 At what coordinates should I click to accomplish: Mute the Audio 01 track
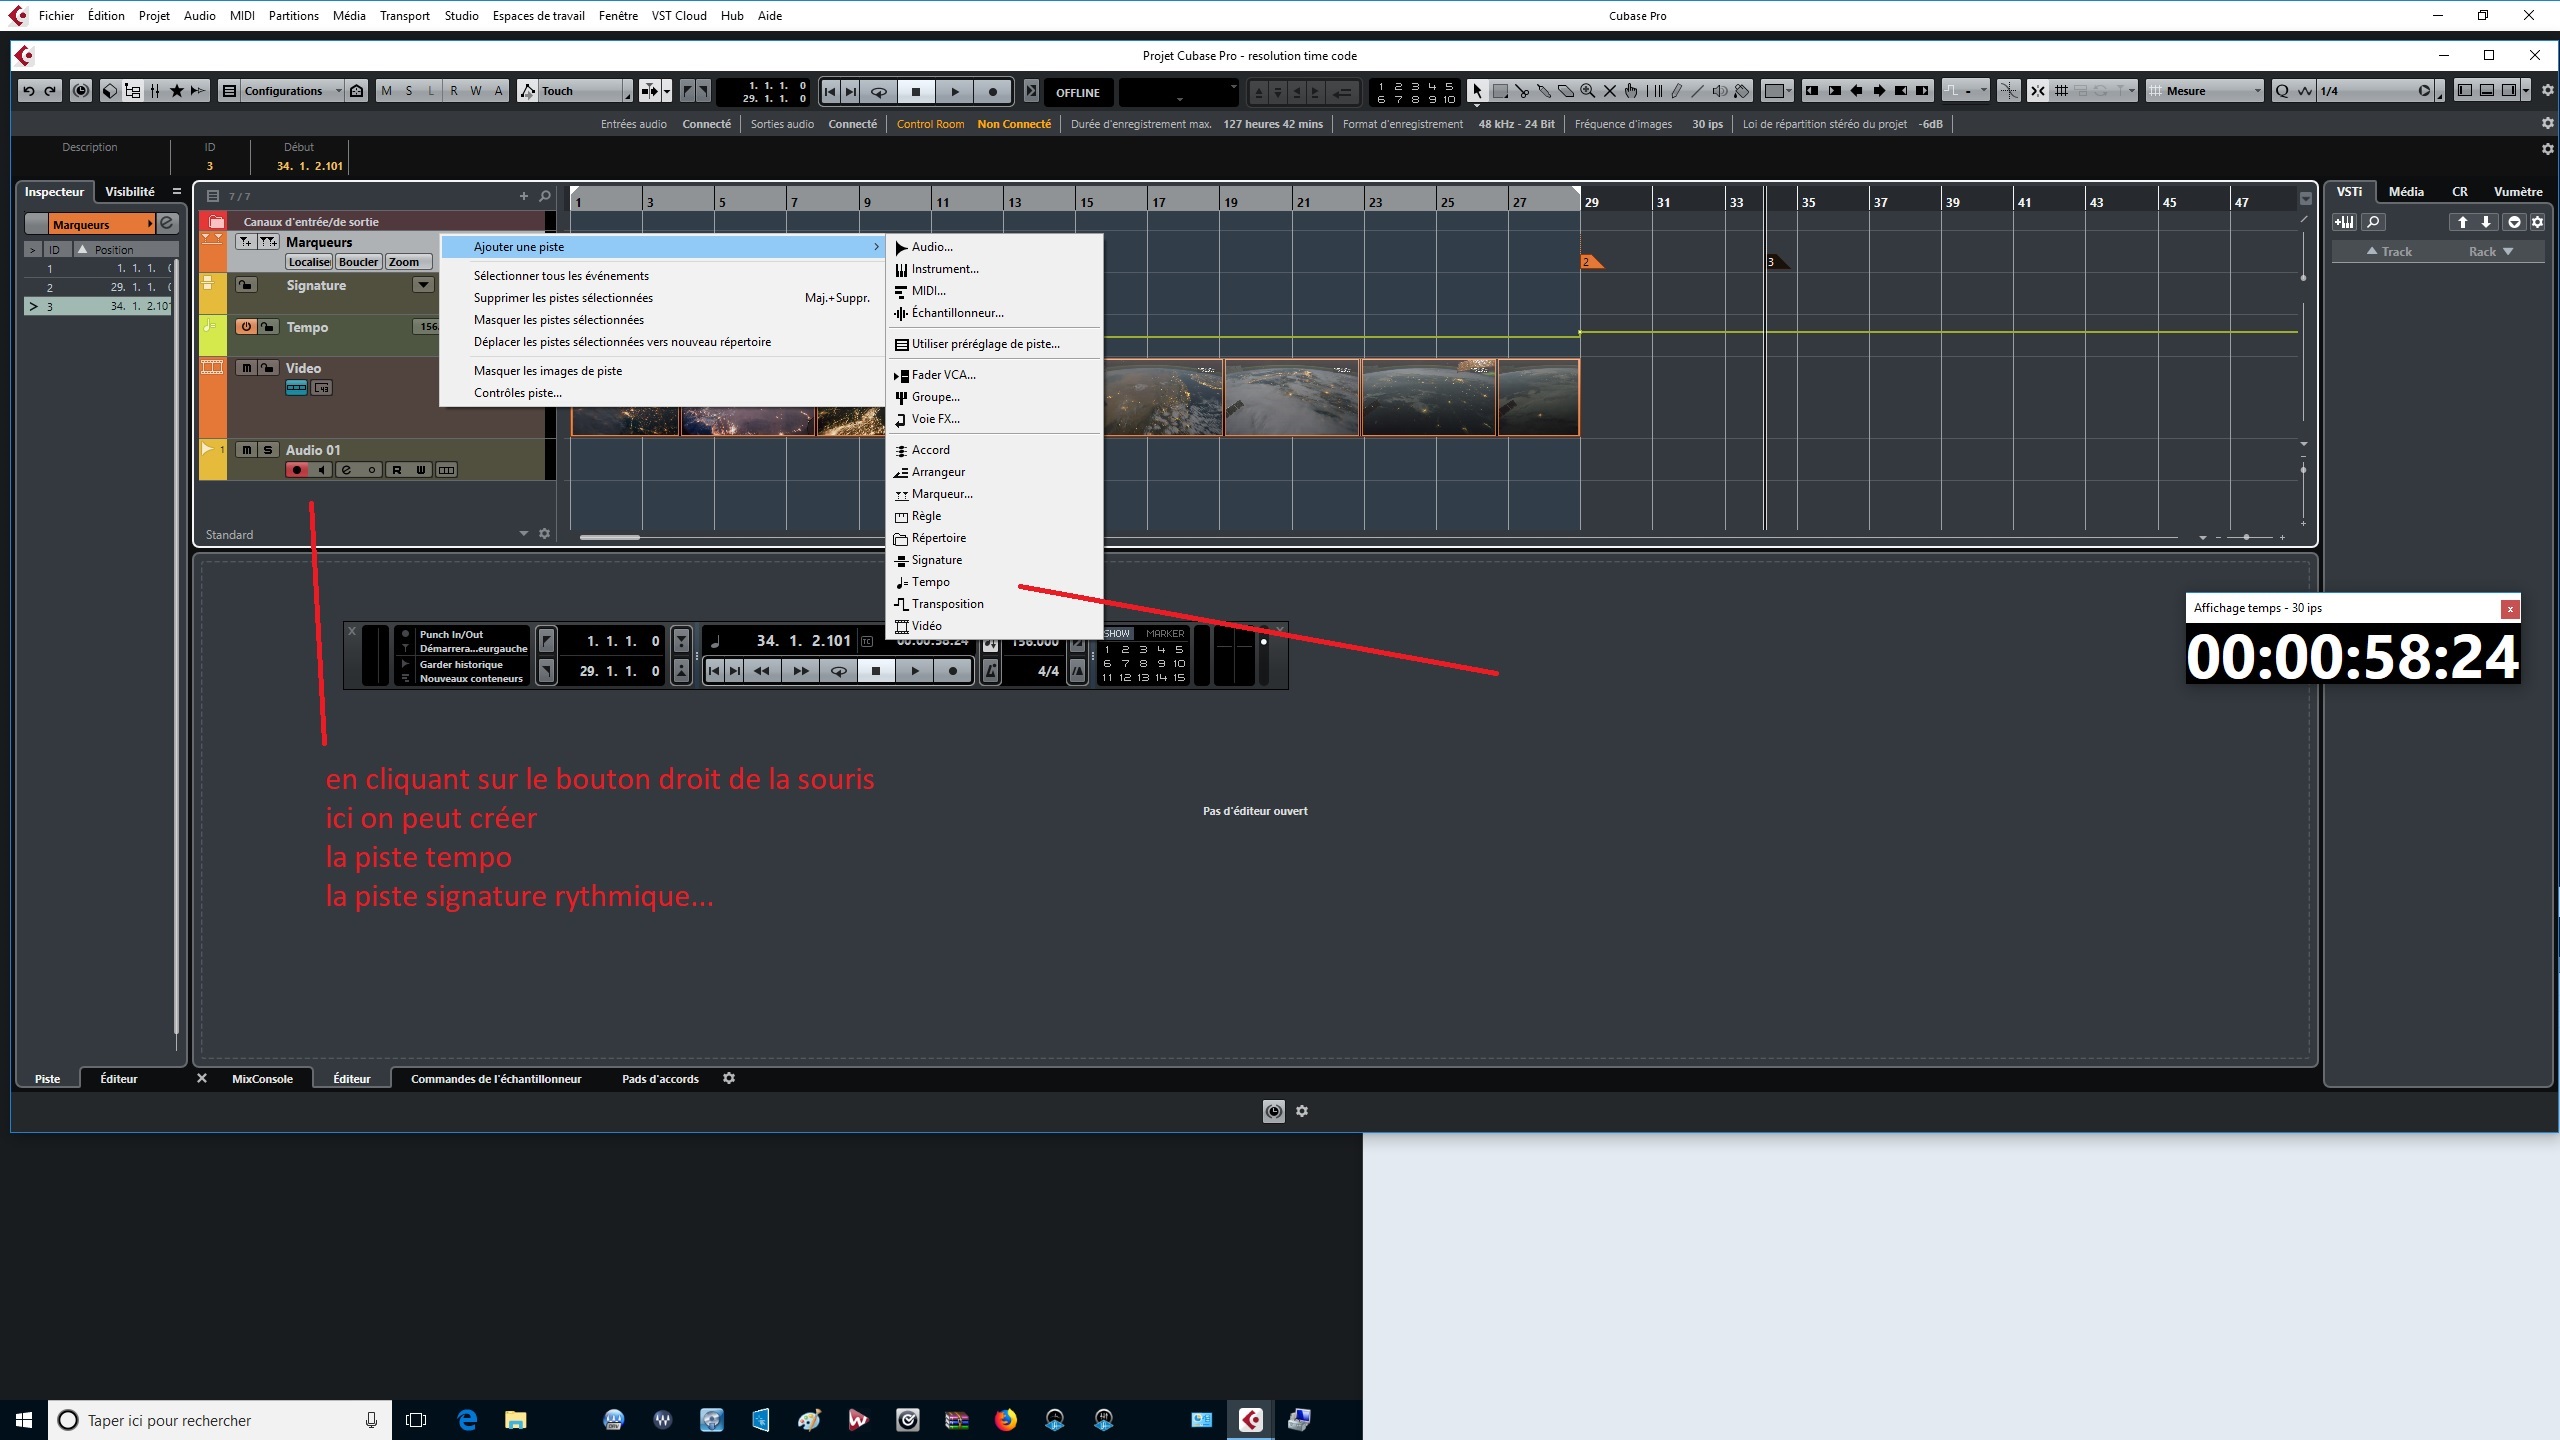pyautogui.click(x=246, y=450)
